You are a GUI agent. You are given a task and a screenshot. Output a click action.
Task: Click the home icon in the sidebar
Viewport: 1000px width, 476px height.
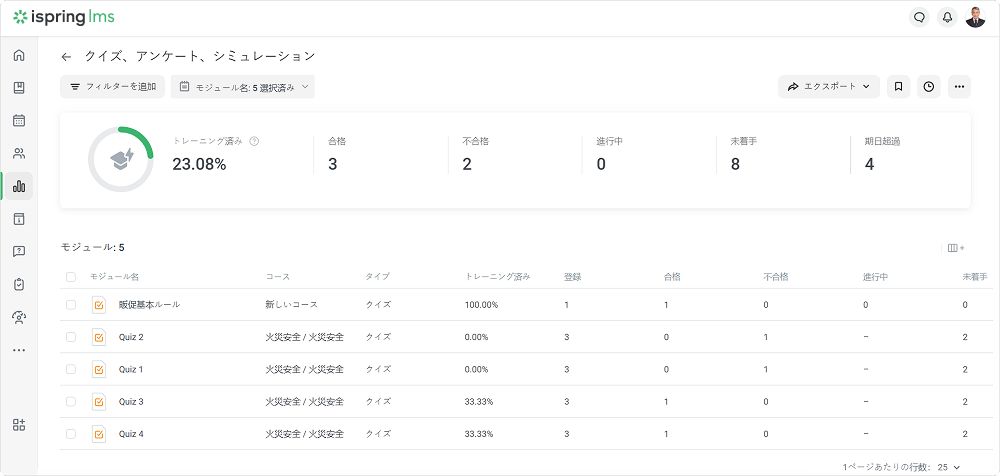(19, 55)
